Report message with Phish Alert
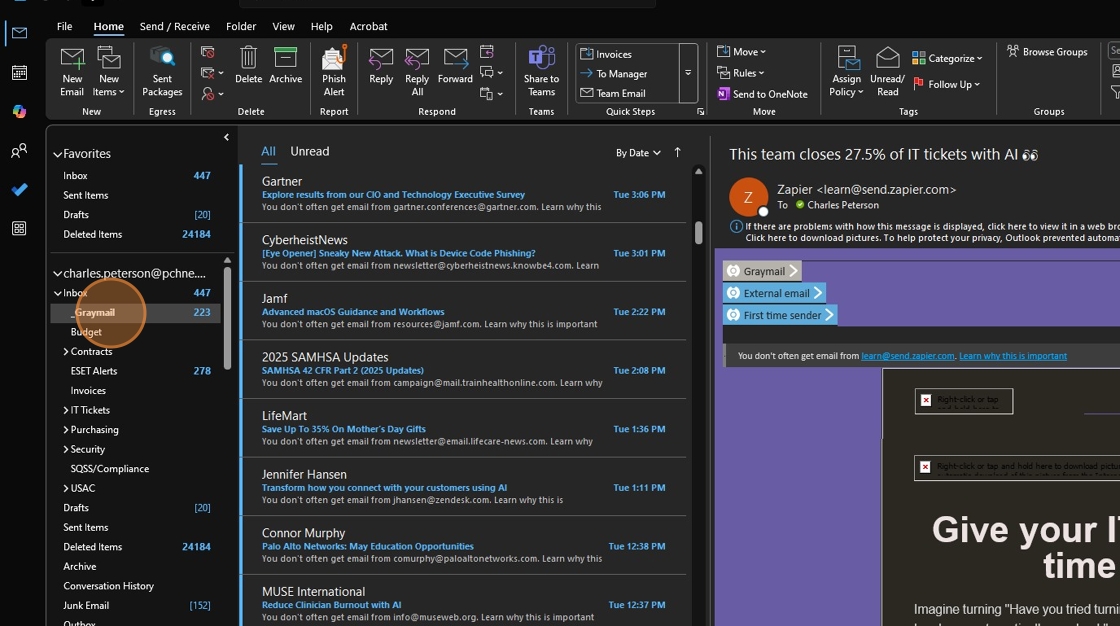The height and width of the screenshot is (626, 1120). click(x=334, y=71)
